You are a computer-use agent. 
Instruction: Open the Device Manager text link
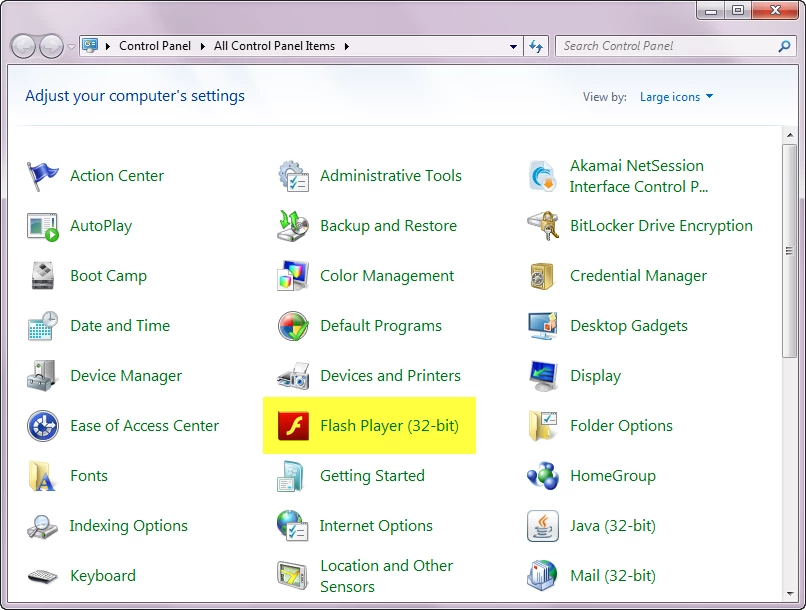point(126,376)
